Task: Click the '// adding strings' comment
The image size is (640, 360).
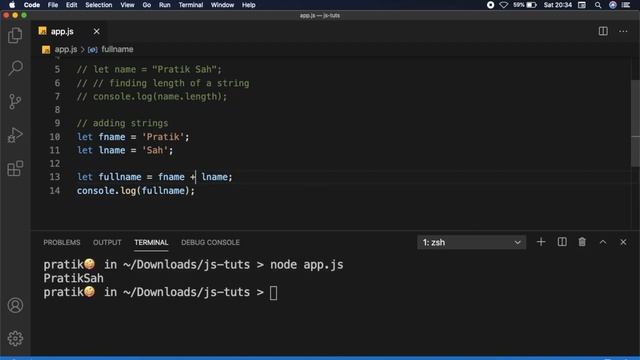Action: 122,123
